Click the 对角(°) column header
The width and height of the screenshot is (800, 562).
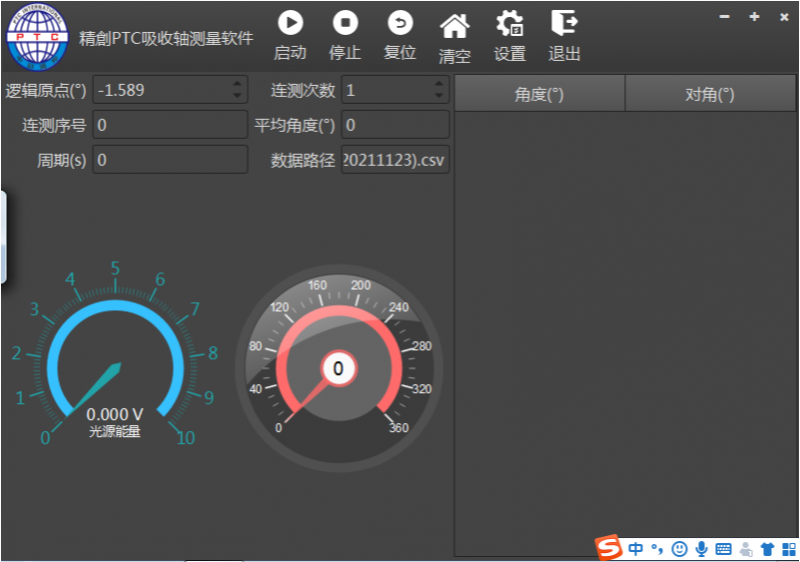(x=710, y=95)
